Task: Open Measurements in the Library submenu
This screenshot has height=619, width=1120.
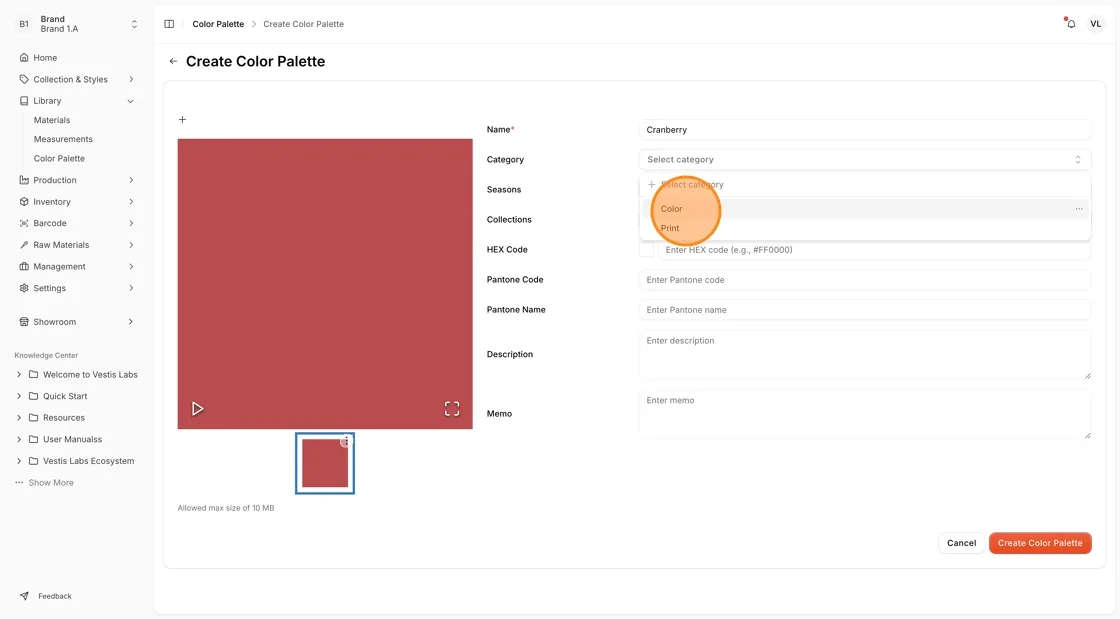Action: click(63, 139)
